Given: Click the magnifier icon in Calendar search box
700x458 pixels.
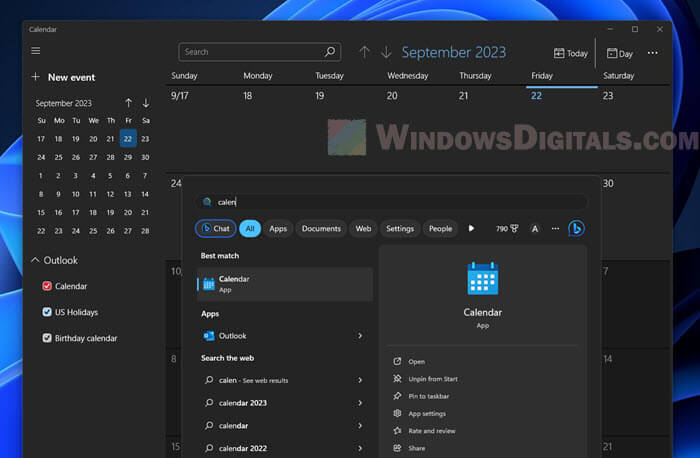Looking at the screenshot, I should pos(330,52).
